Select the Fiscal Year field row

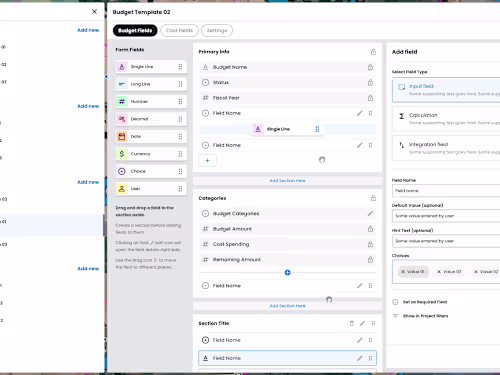tap(287, 98)
